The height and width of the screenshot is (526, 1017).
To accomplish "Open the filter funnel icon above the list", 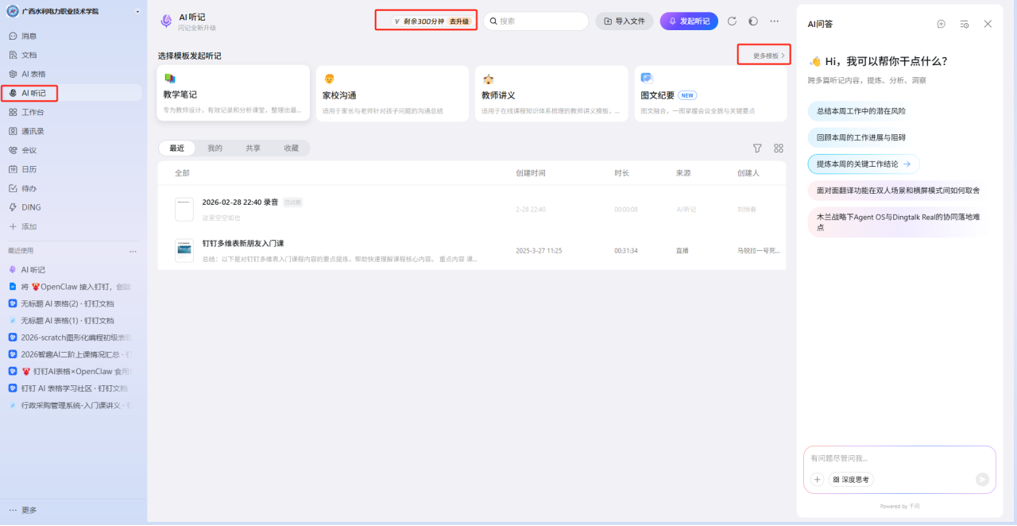I will [757, 148].
